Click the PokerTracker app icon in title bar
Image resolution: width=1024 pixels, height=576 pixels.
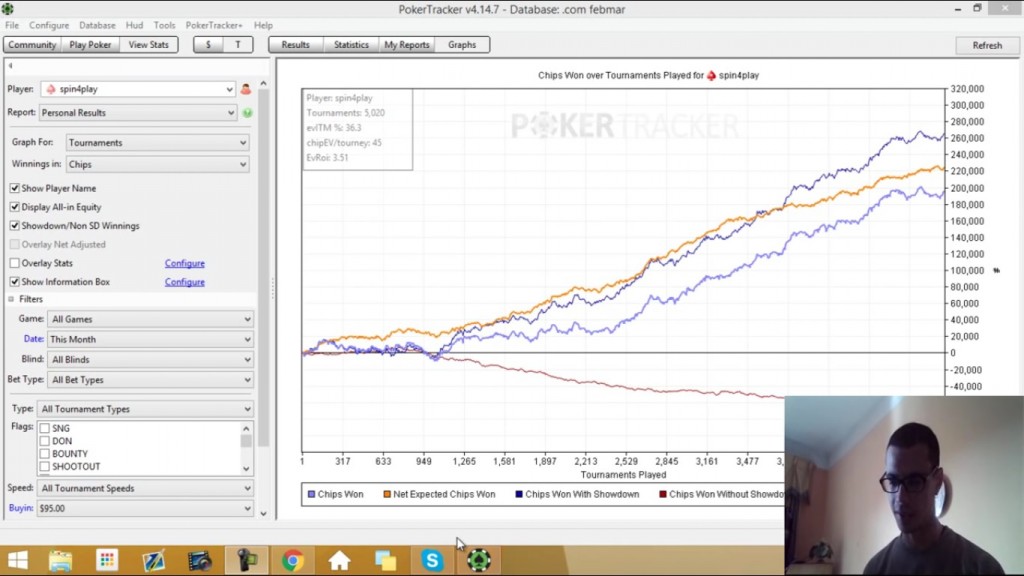point(8,9)
